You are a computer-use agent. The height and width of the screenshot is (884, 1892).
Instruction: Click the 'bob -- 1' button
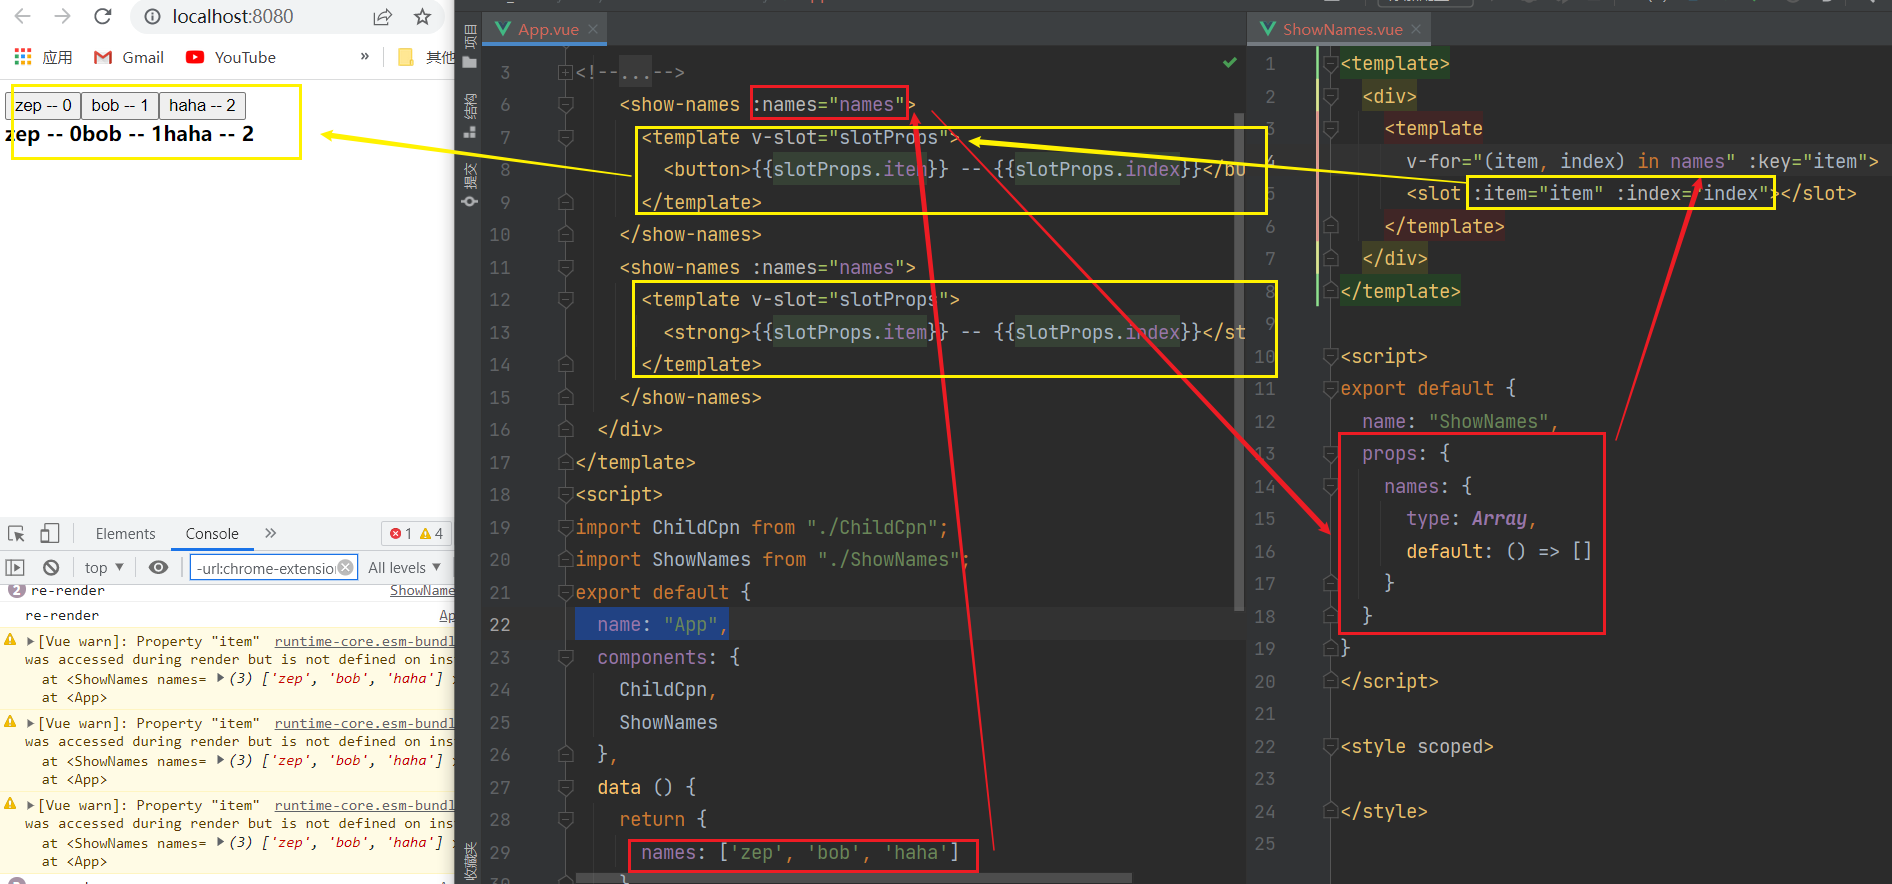tap(120, 105)
